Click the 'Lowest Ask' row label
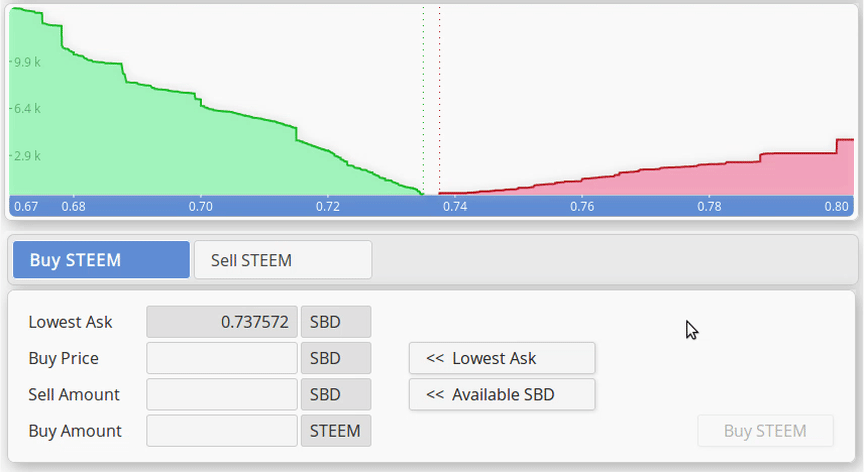 click(71, 322)
